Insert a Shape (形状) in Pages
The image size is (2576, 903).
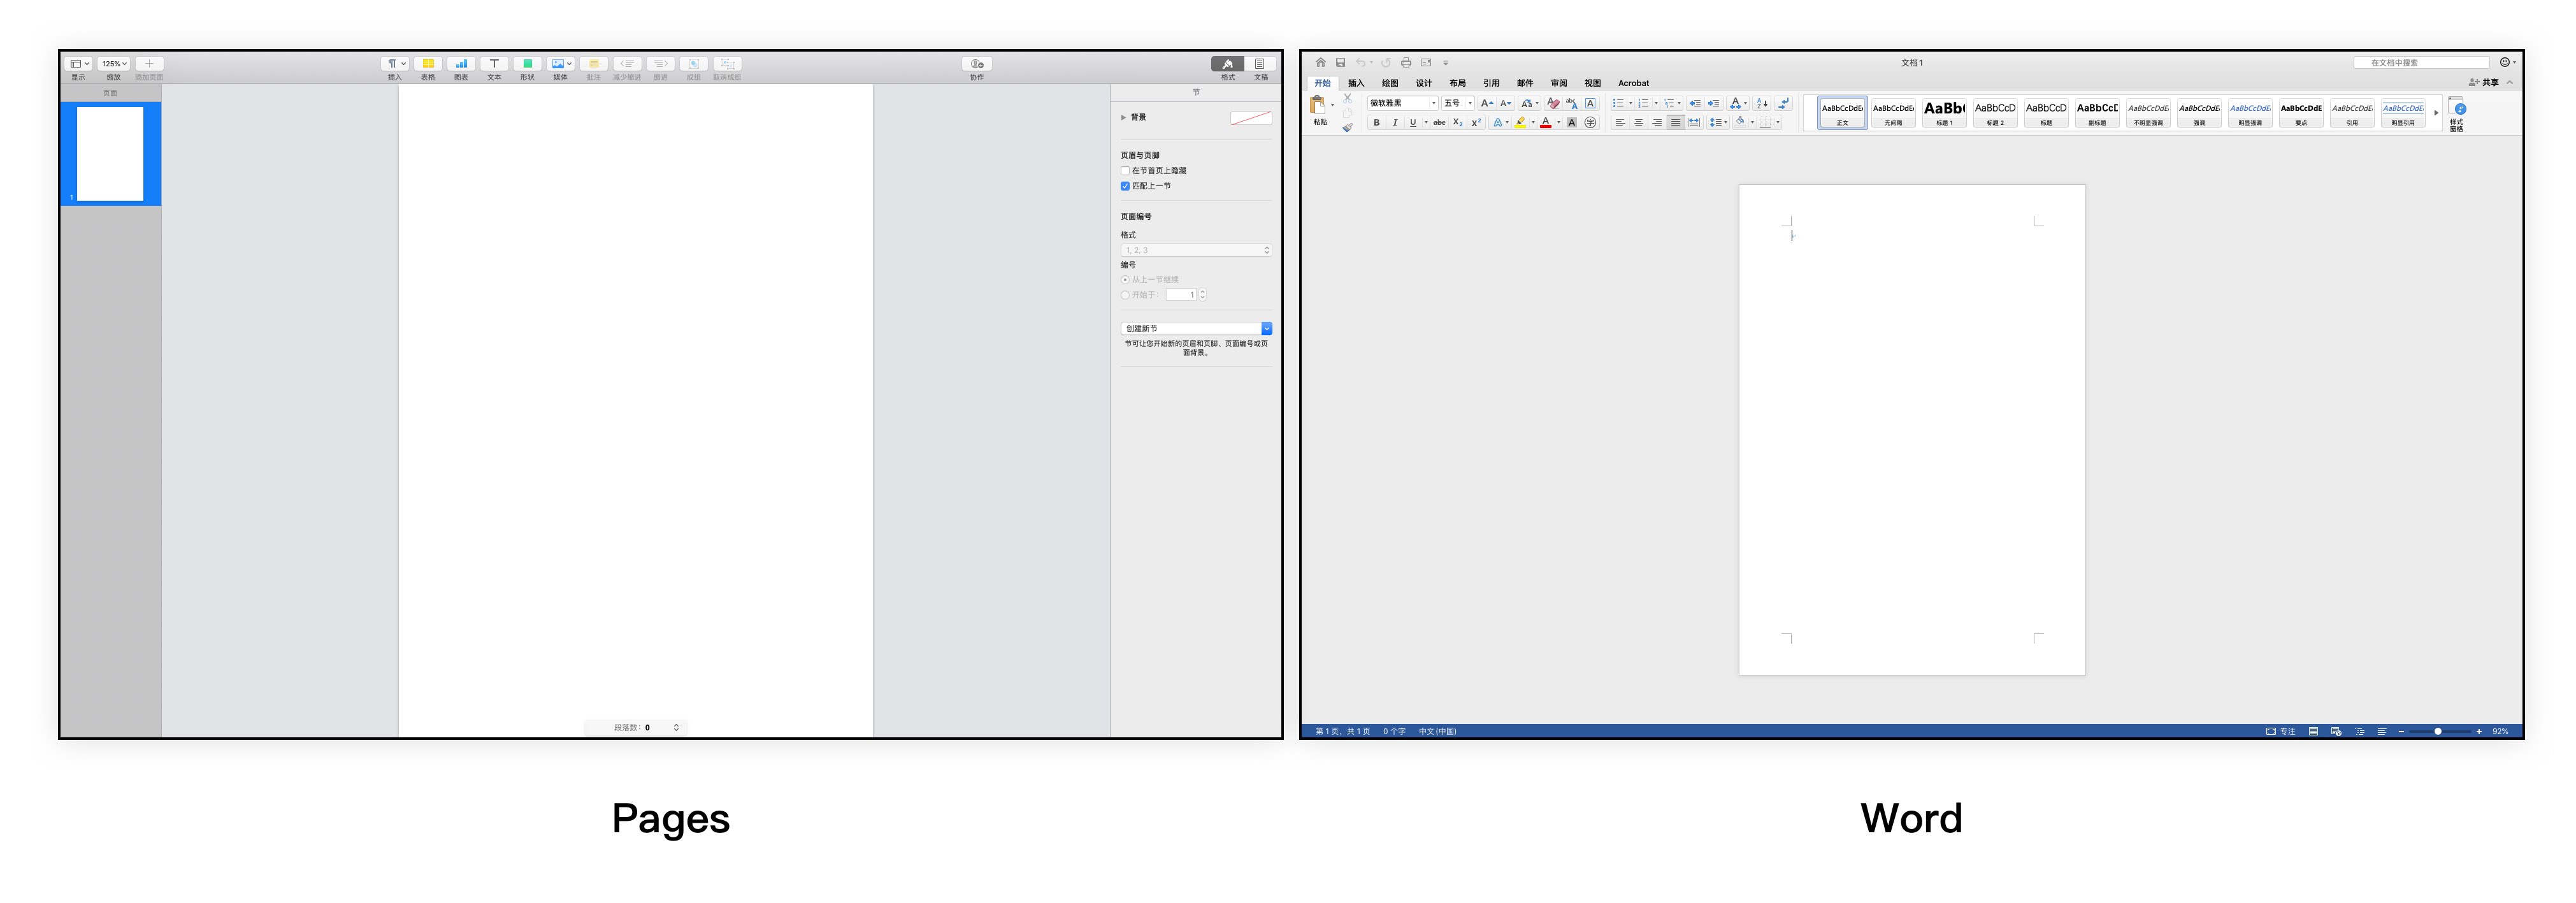pos(527,64)
